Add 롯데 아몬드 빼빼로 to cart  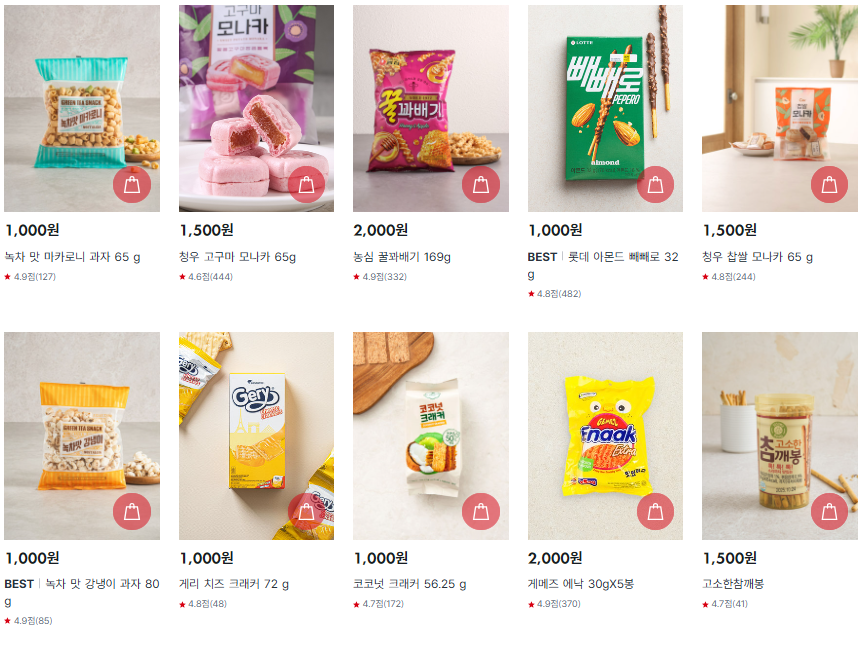[655, 184]
